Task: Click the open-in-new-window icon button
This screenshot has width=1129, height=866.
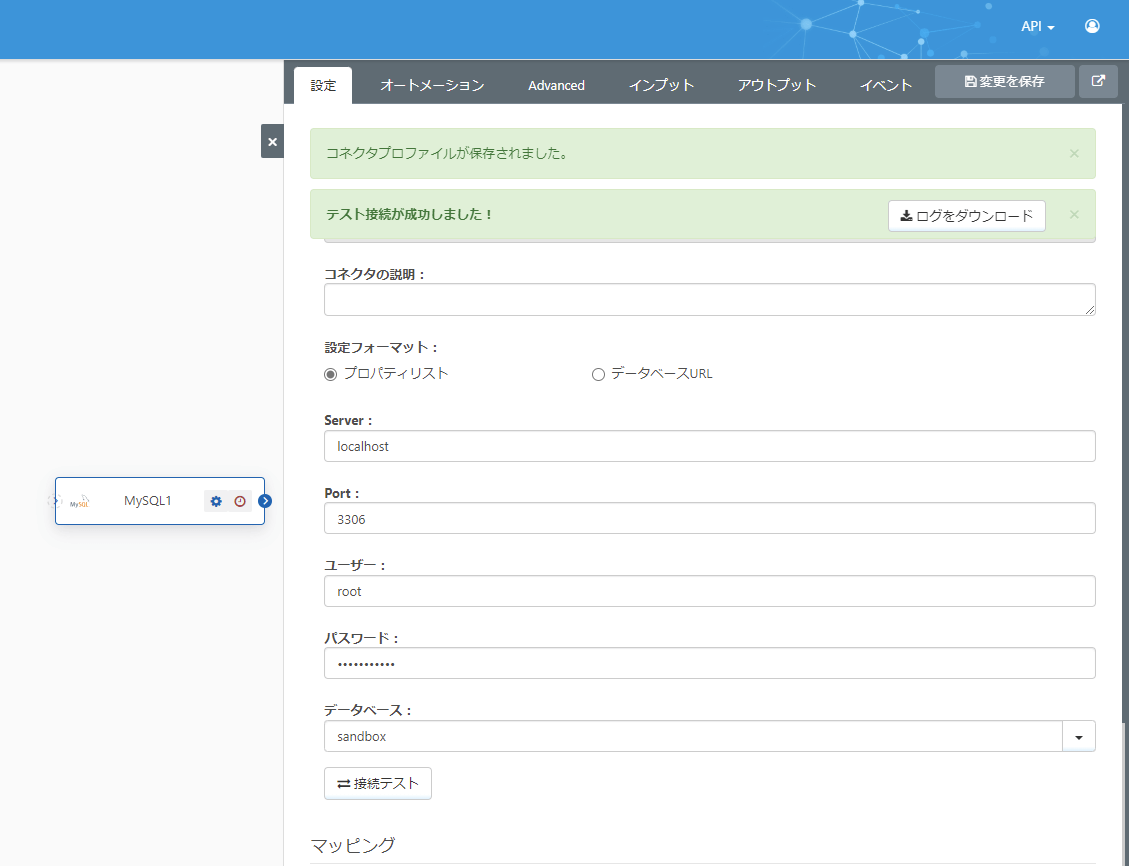Action: click(x=1098, y=82)
